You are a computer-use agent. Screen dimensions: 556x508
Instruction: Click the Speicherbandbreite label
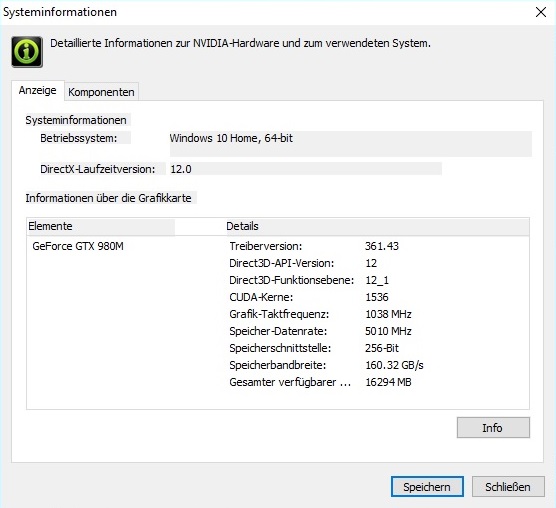(278, 365)
